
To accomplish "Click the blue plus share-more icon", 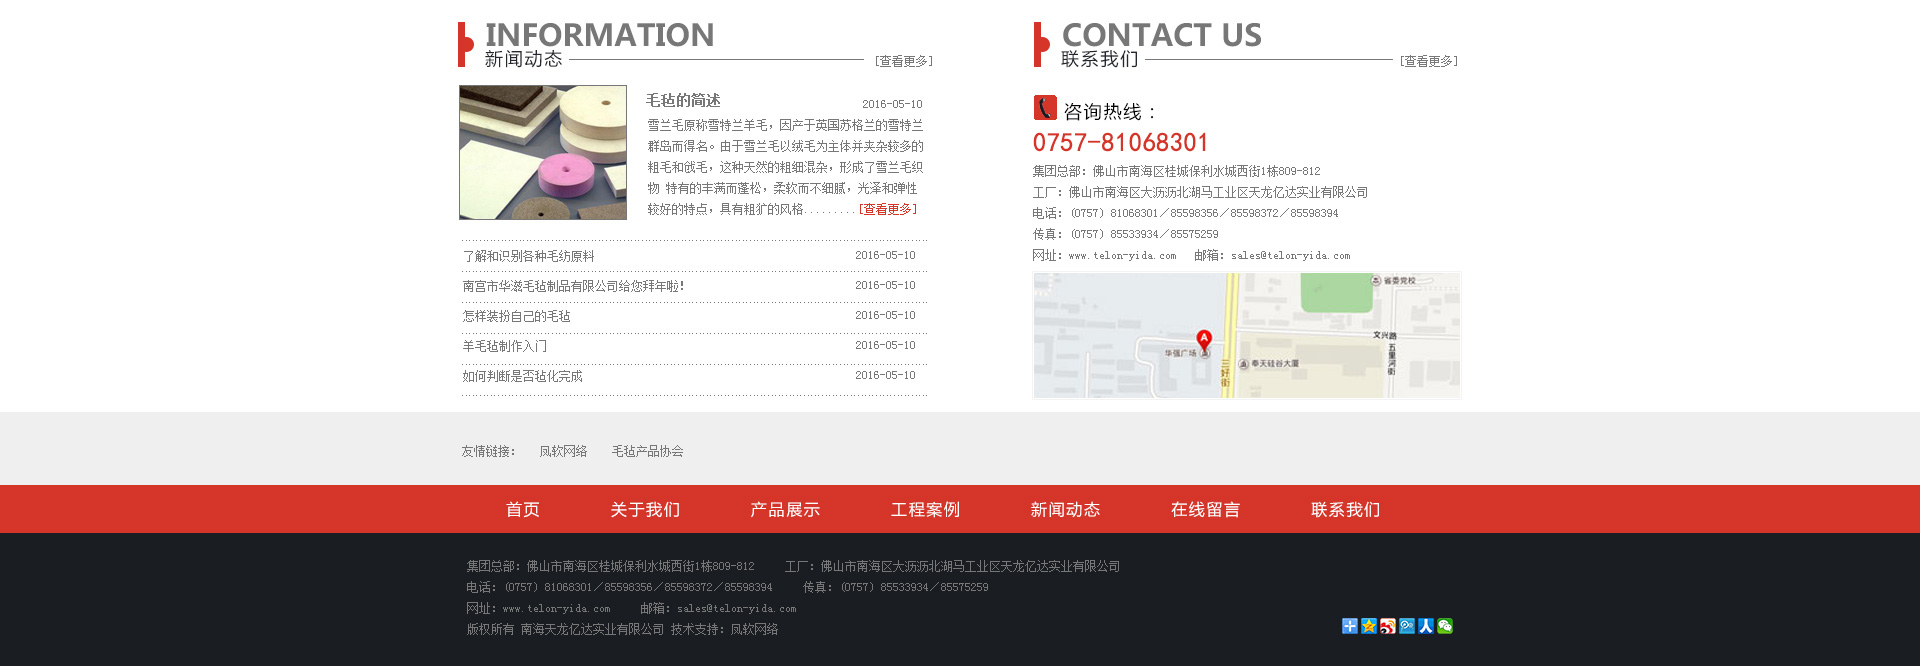I will [1349, 626].
